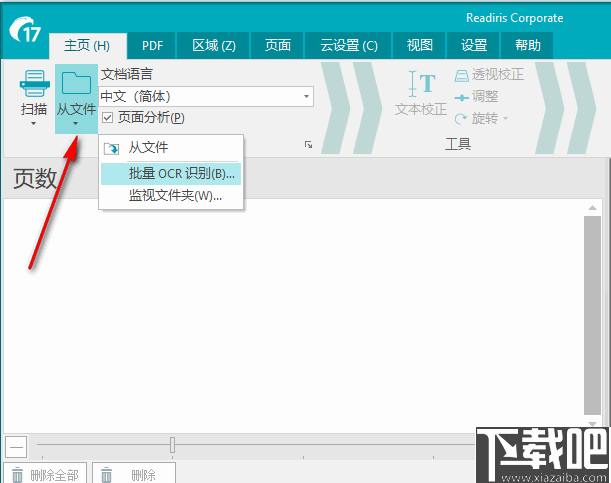Click the "工具" group label

pyautogui.click(x=458, y=144)
